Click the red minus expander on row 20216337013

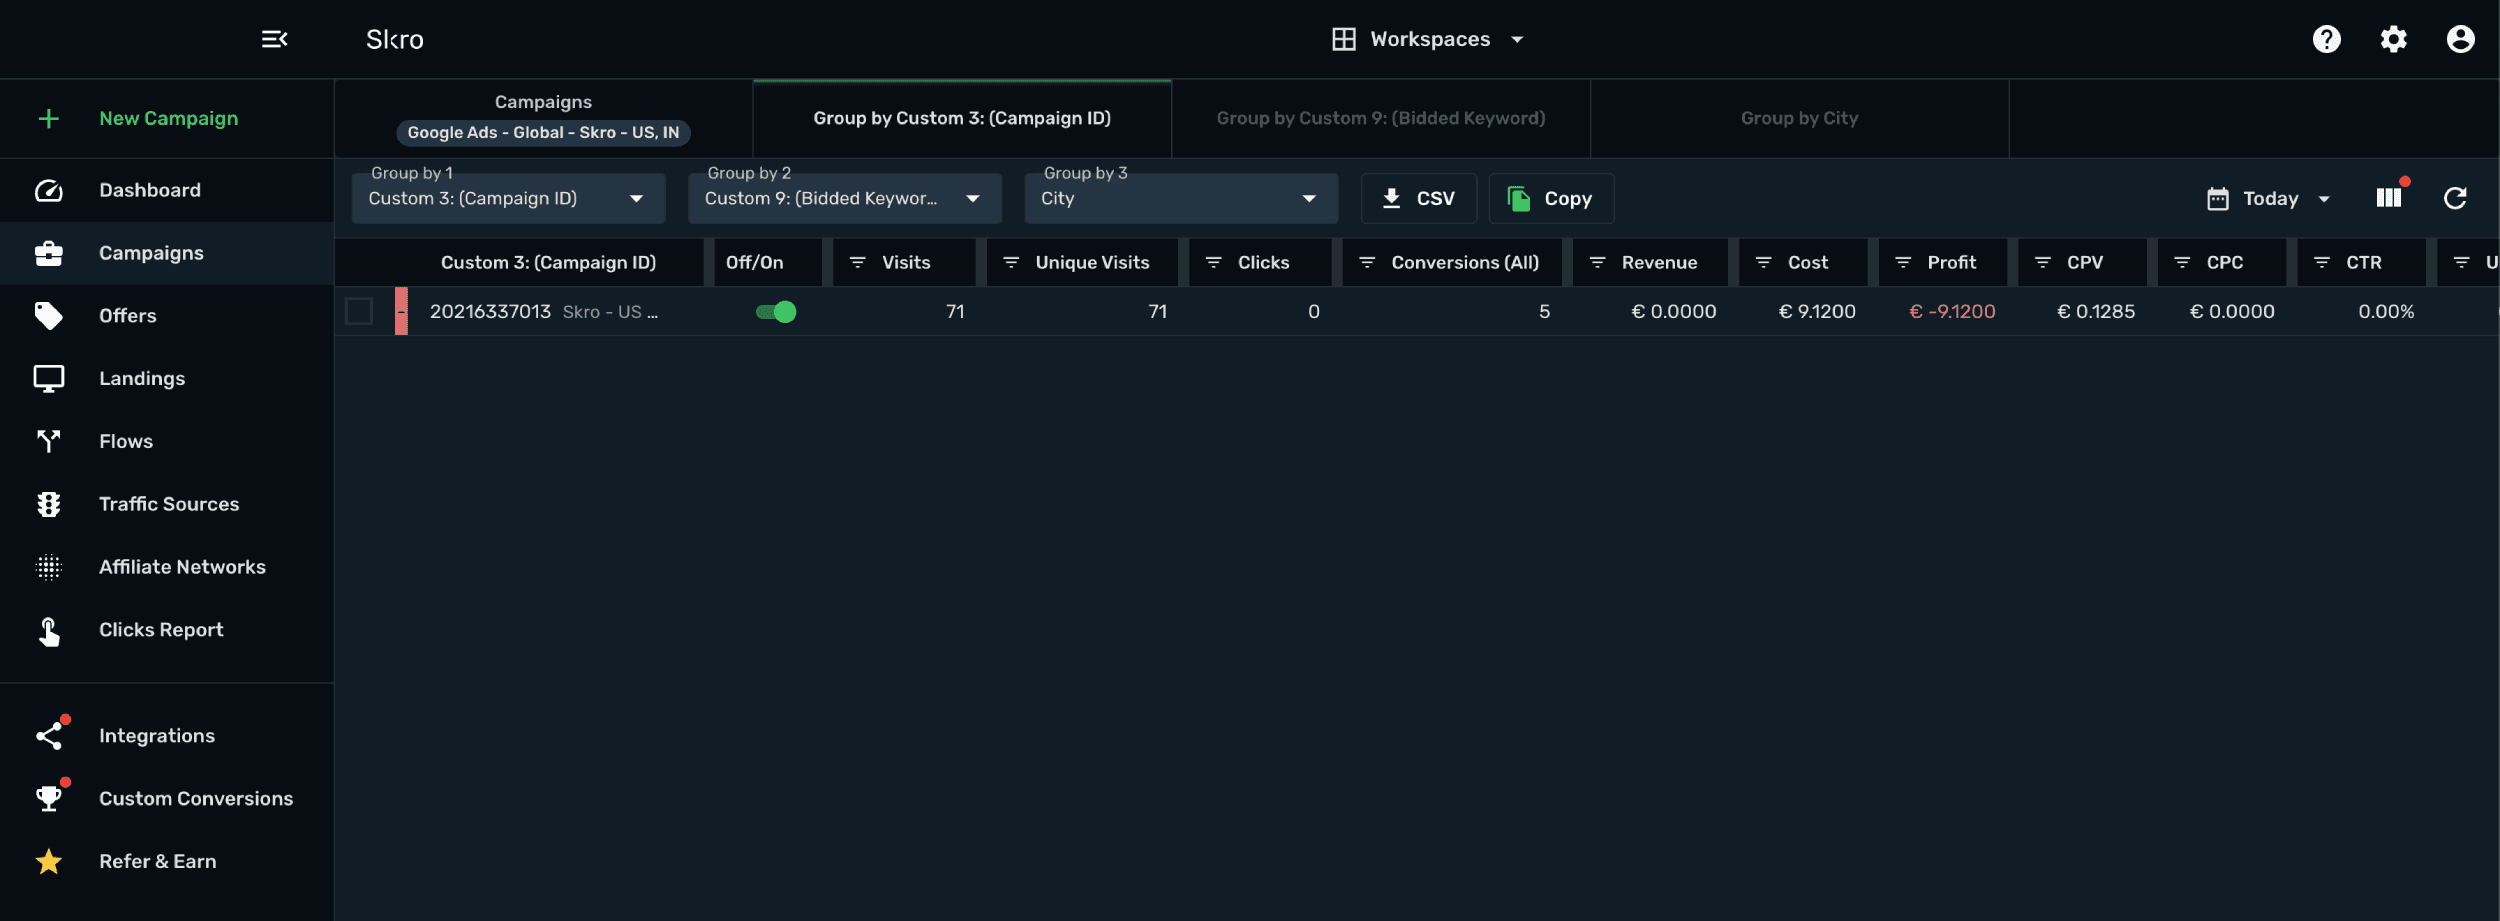401,311
